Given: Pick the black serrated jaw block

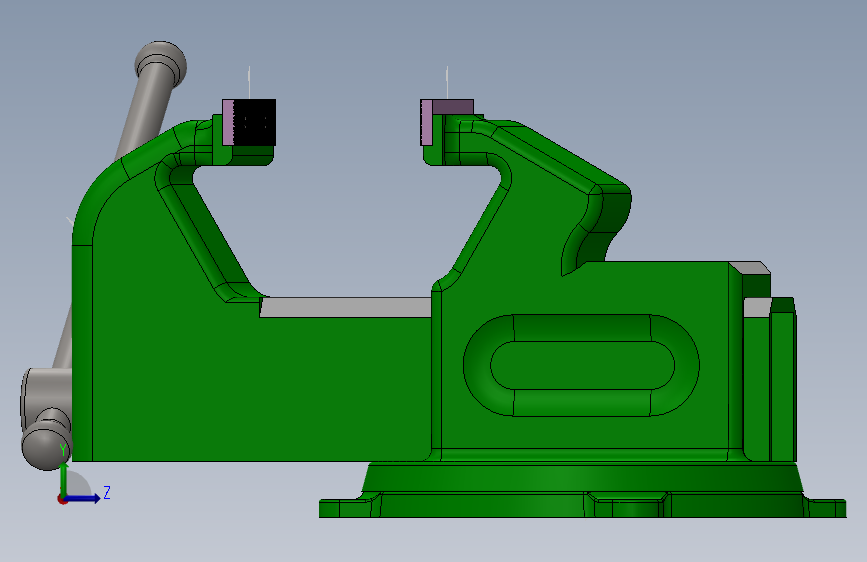Looking at the screenshot, I should coord(254,122).
